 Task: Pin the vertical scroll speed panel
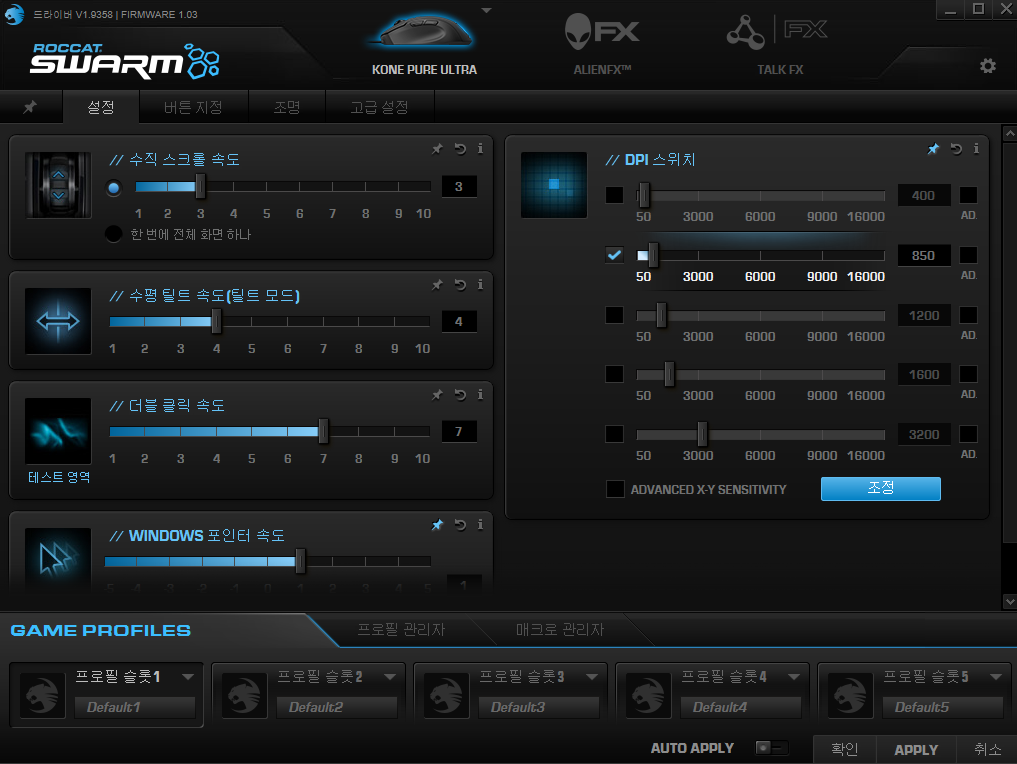pos(437,149)
